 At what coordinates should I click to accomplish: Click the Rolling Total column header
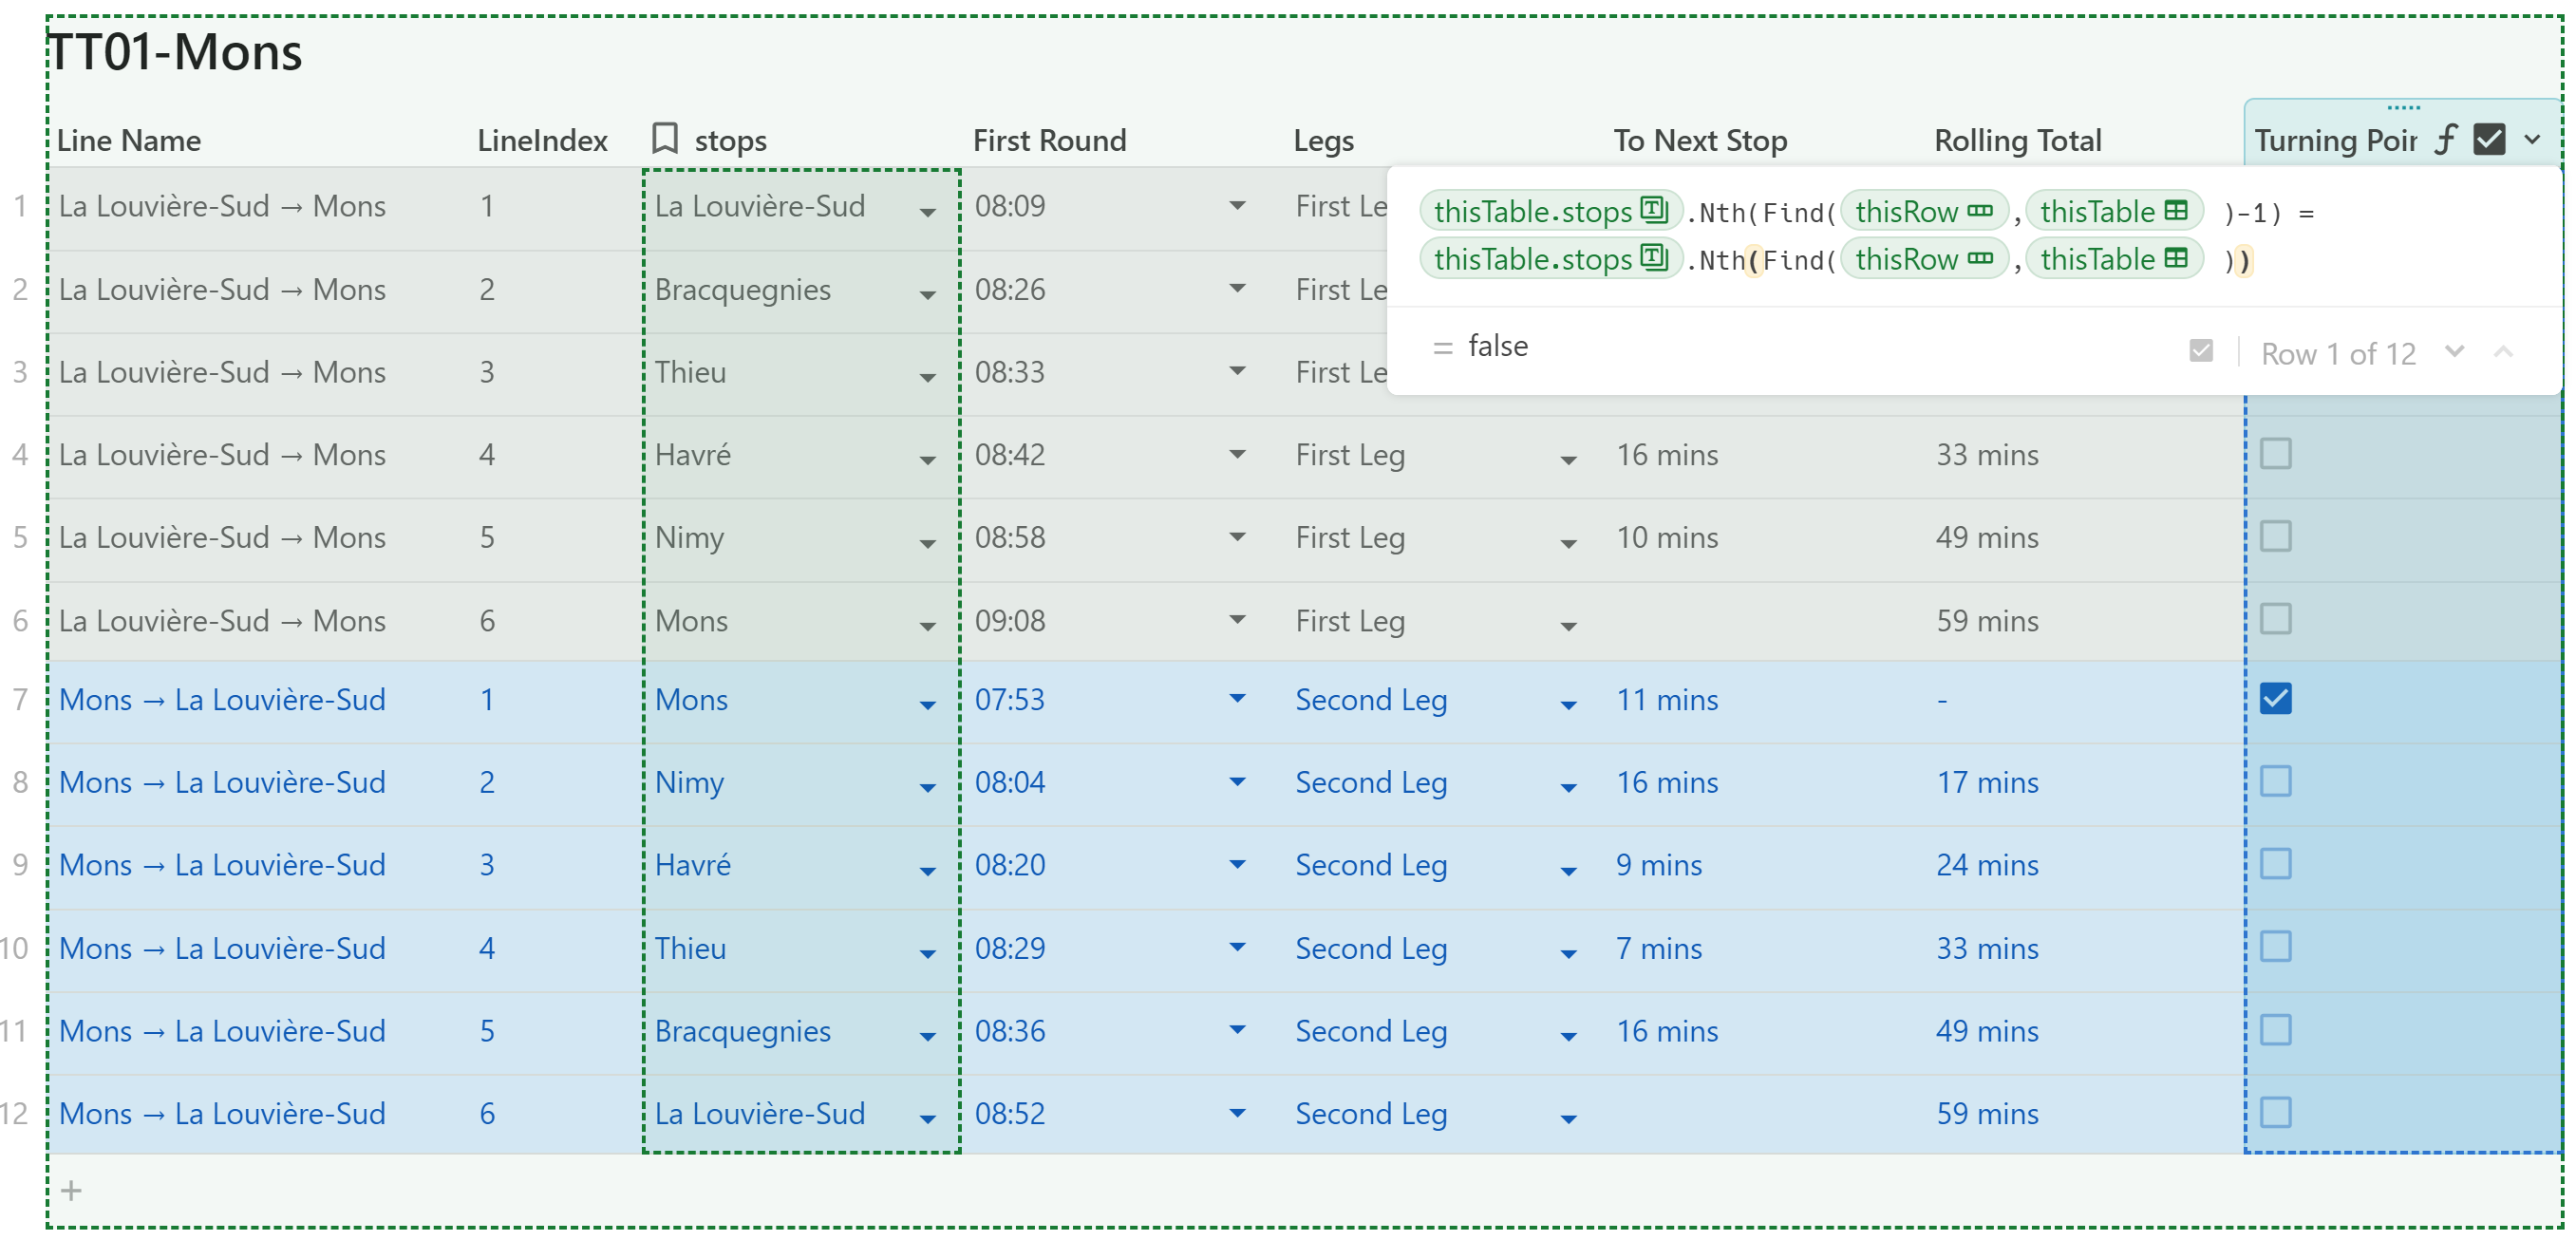tap(2017, 140)
